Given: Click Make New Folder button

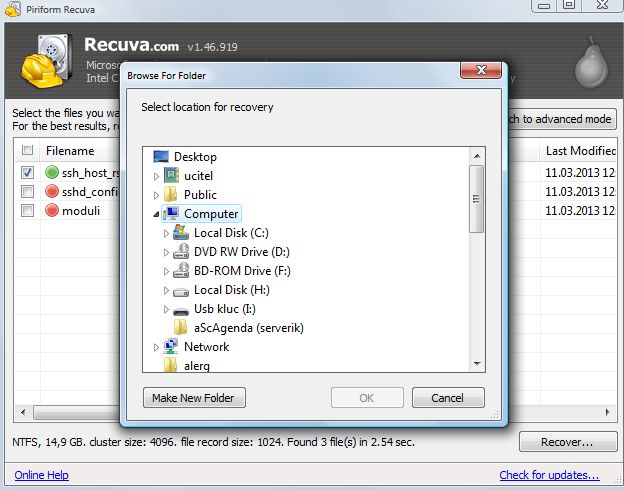Looking at the screenshot, I should [x=194, y=398].
